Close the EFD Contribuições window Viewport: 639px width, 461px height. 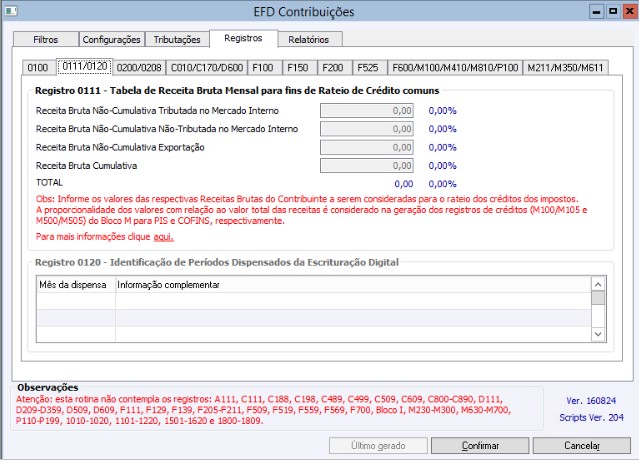630,11
